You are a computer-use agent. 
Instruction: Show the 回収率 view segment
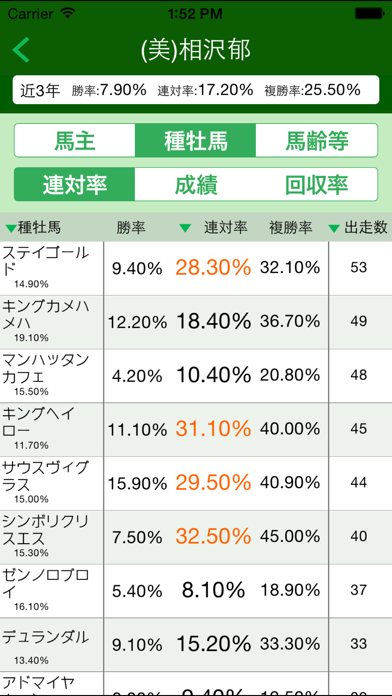(317, 184)
